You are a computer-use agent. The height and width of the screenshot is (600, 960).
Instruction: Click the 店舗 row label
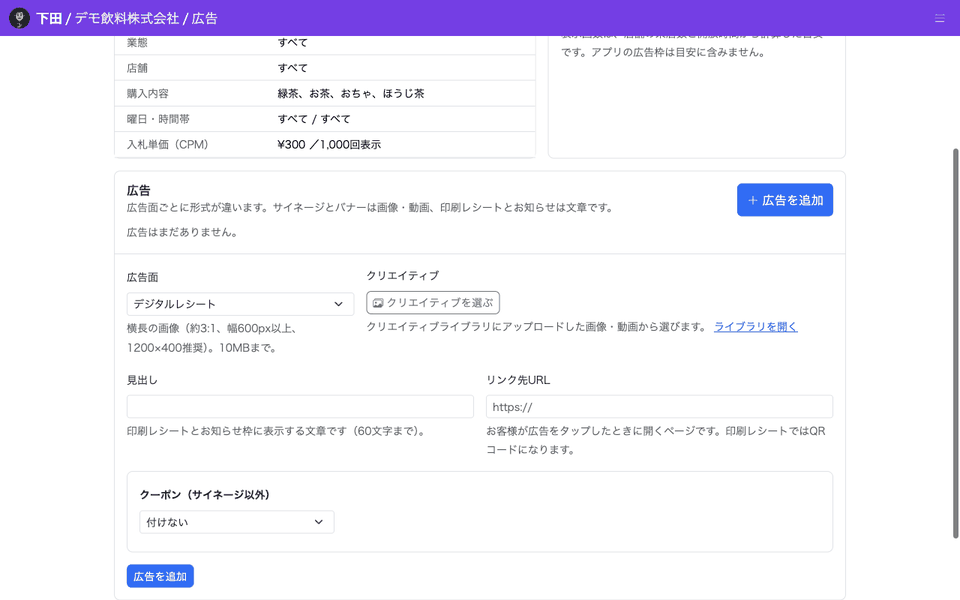point(137,68)
